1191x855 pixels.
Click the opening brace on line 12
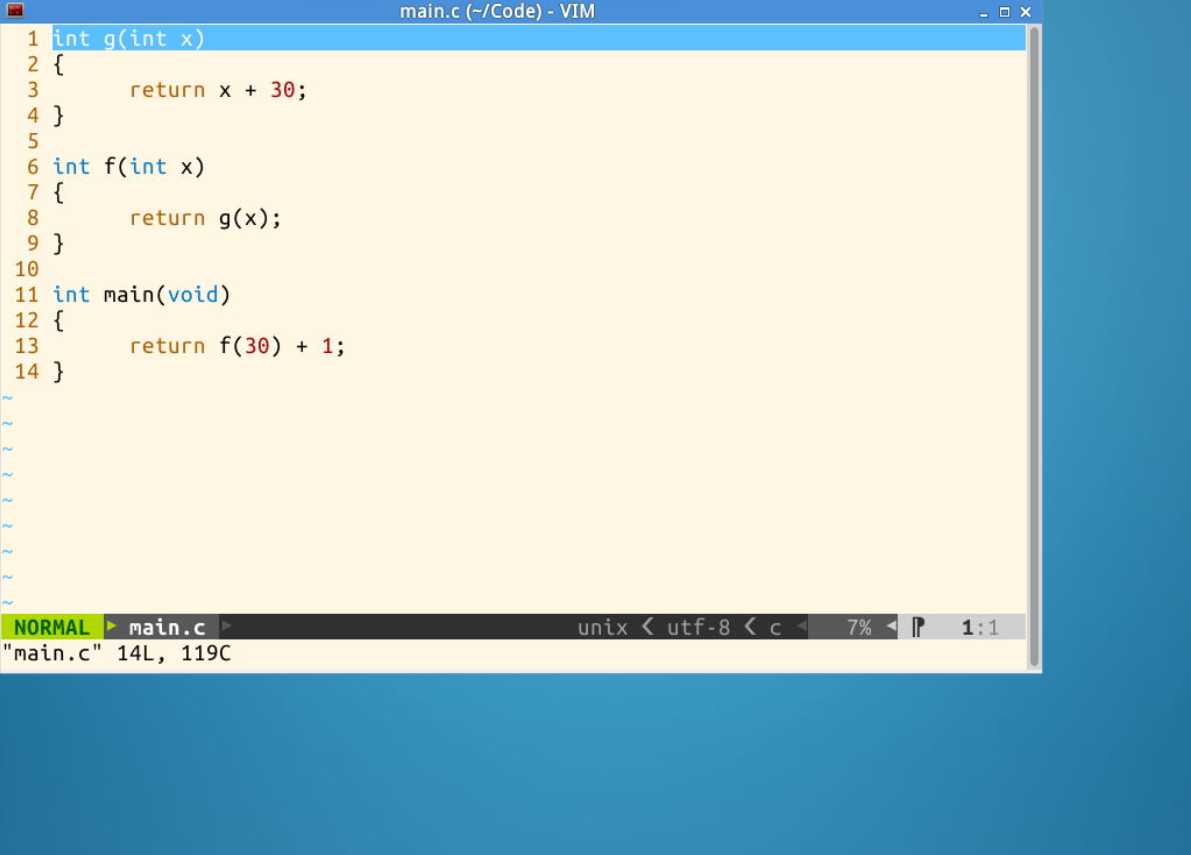click(x=58, y=320)
